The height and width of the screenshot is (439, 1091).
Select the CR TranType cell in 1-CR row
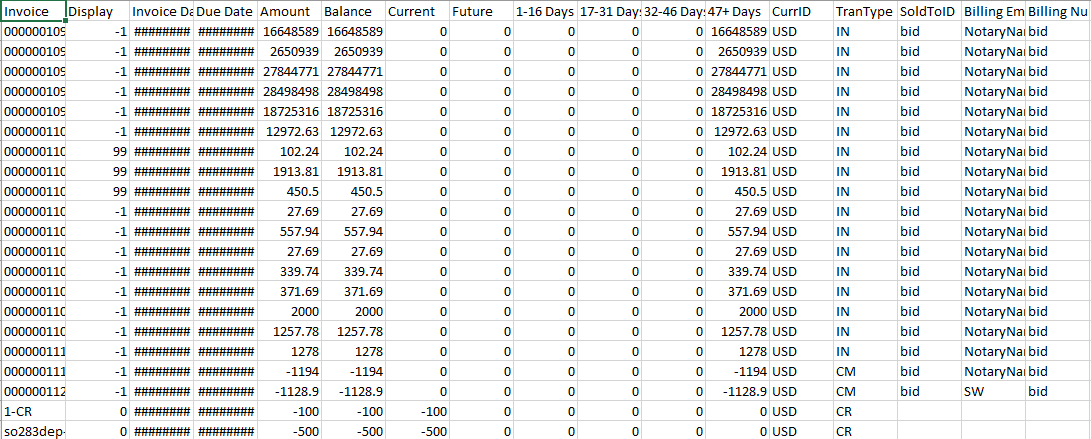click(x=864, y=411)
